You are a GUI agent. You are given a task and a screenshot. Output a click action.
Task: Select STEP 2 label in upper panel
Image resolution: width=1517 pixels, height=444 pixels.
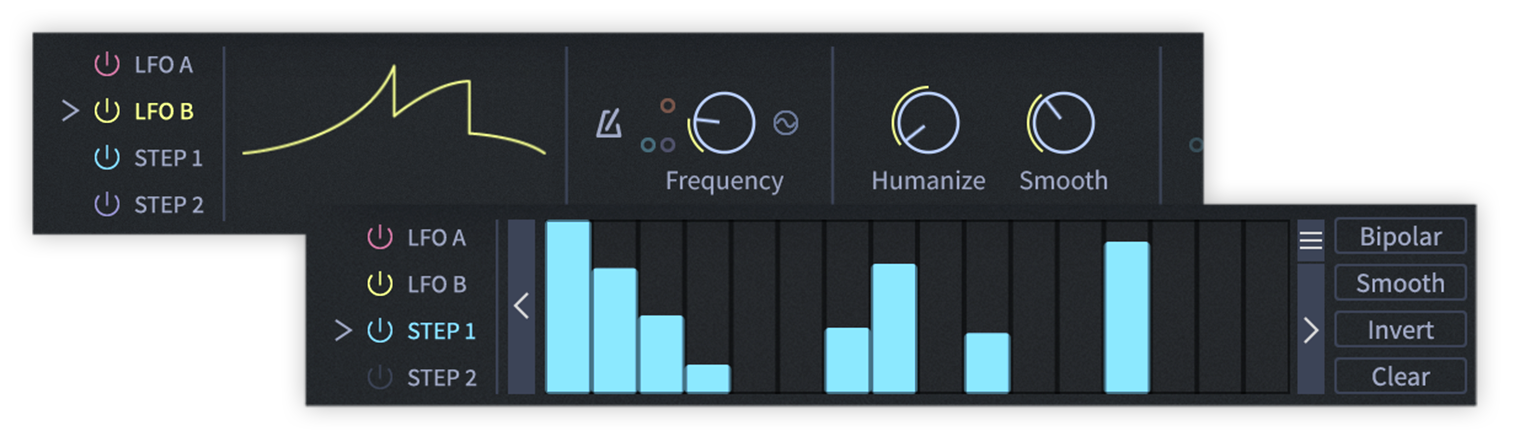169,205
